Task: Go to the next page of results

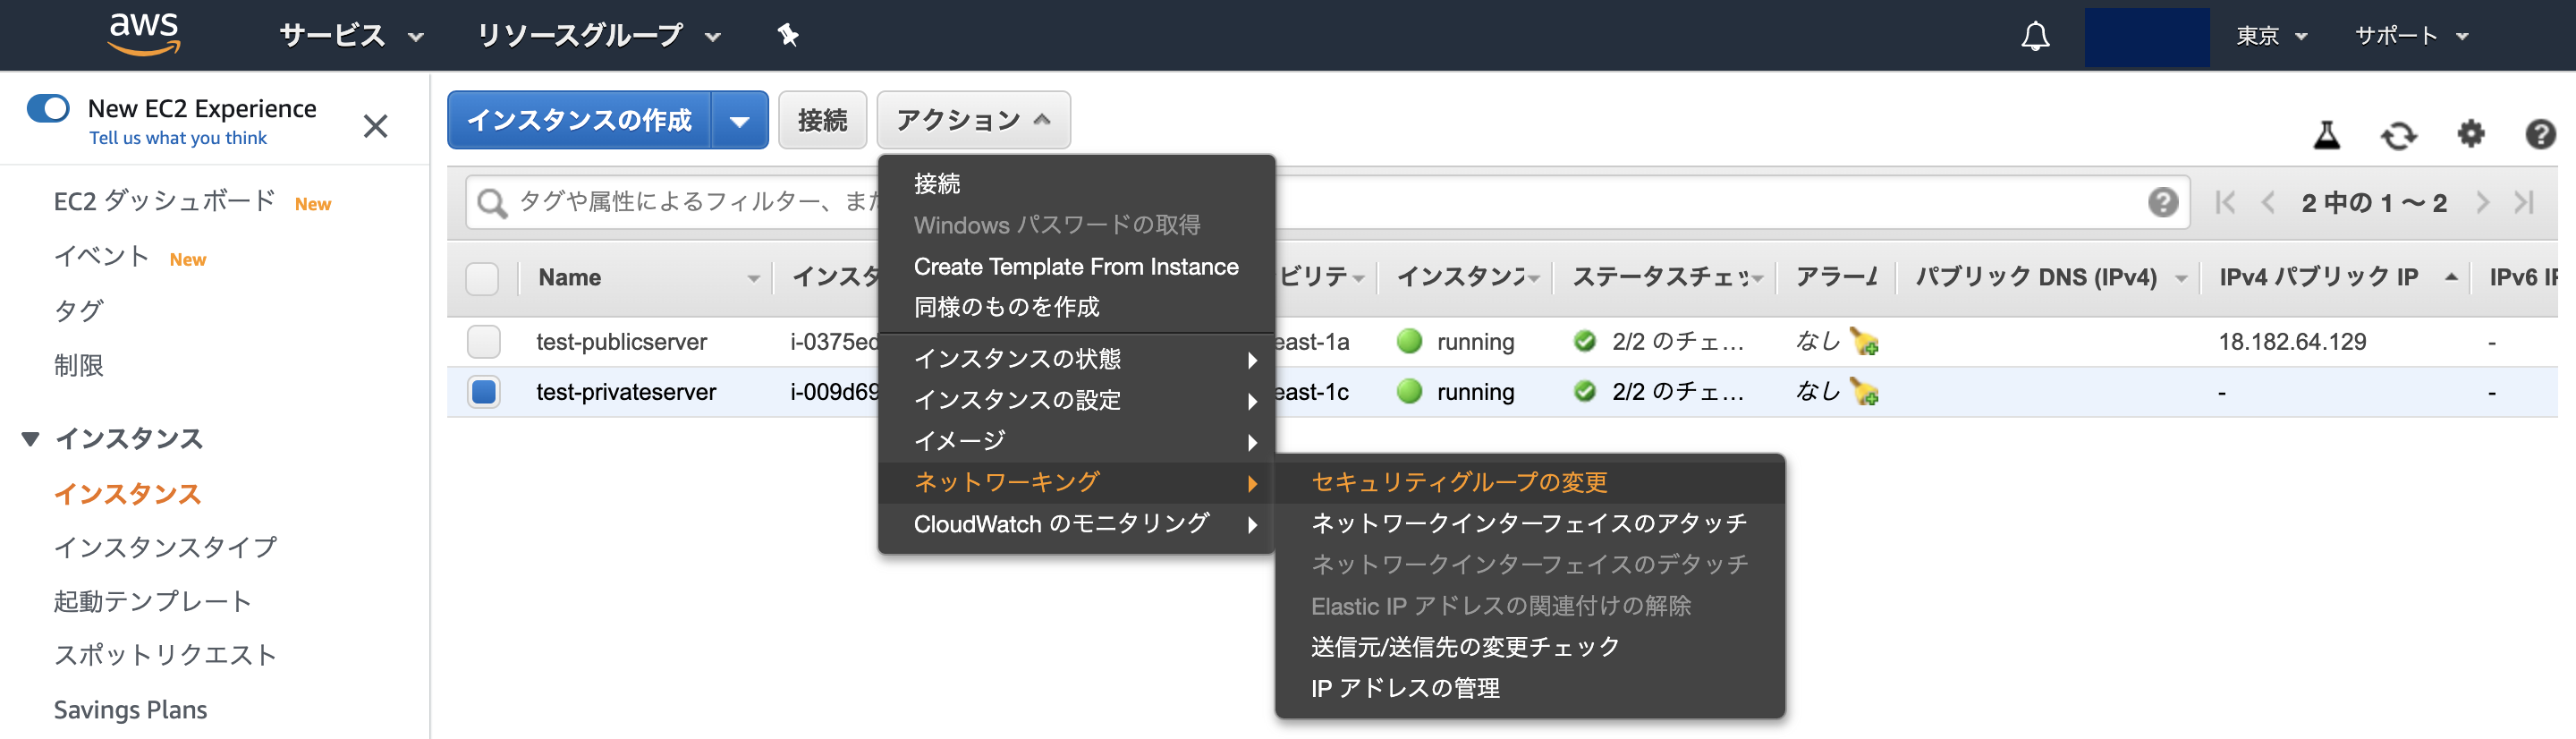Action: [x=2482, y=203]
